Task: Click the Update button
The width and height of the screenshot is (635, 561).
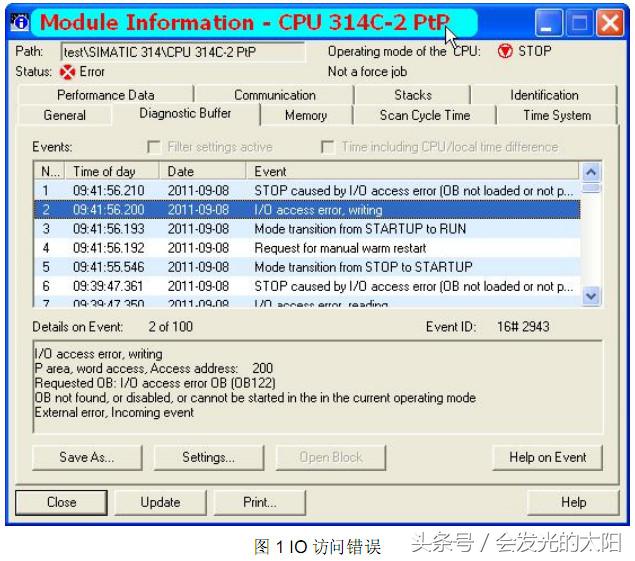Action: [160, 502]
